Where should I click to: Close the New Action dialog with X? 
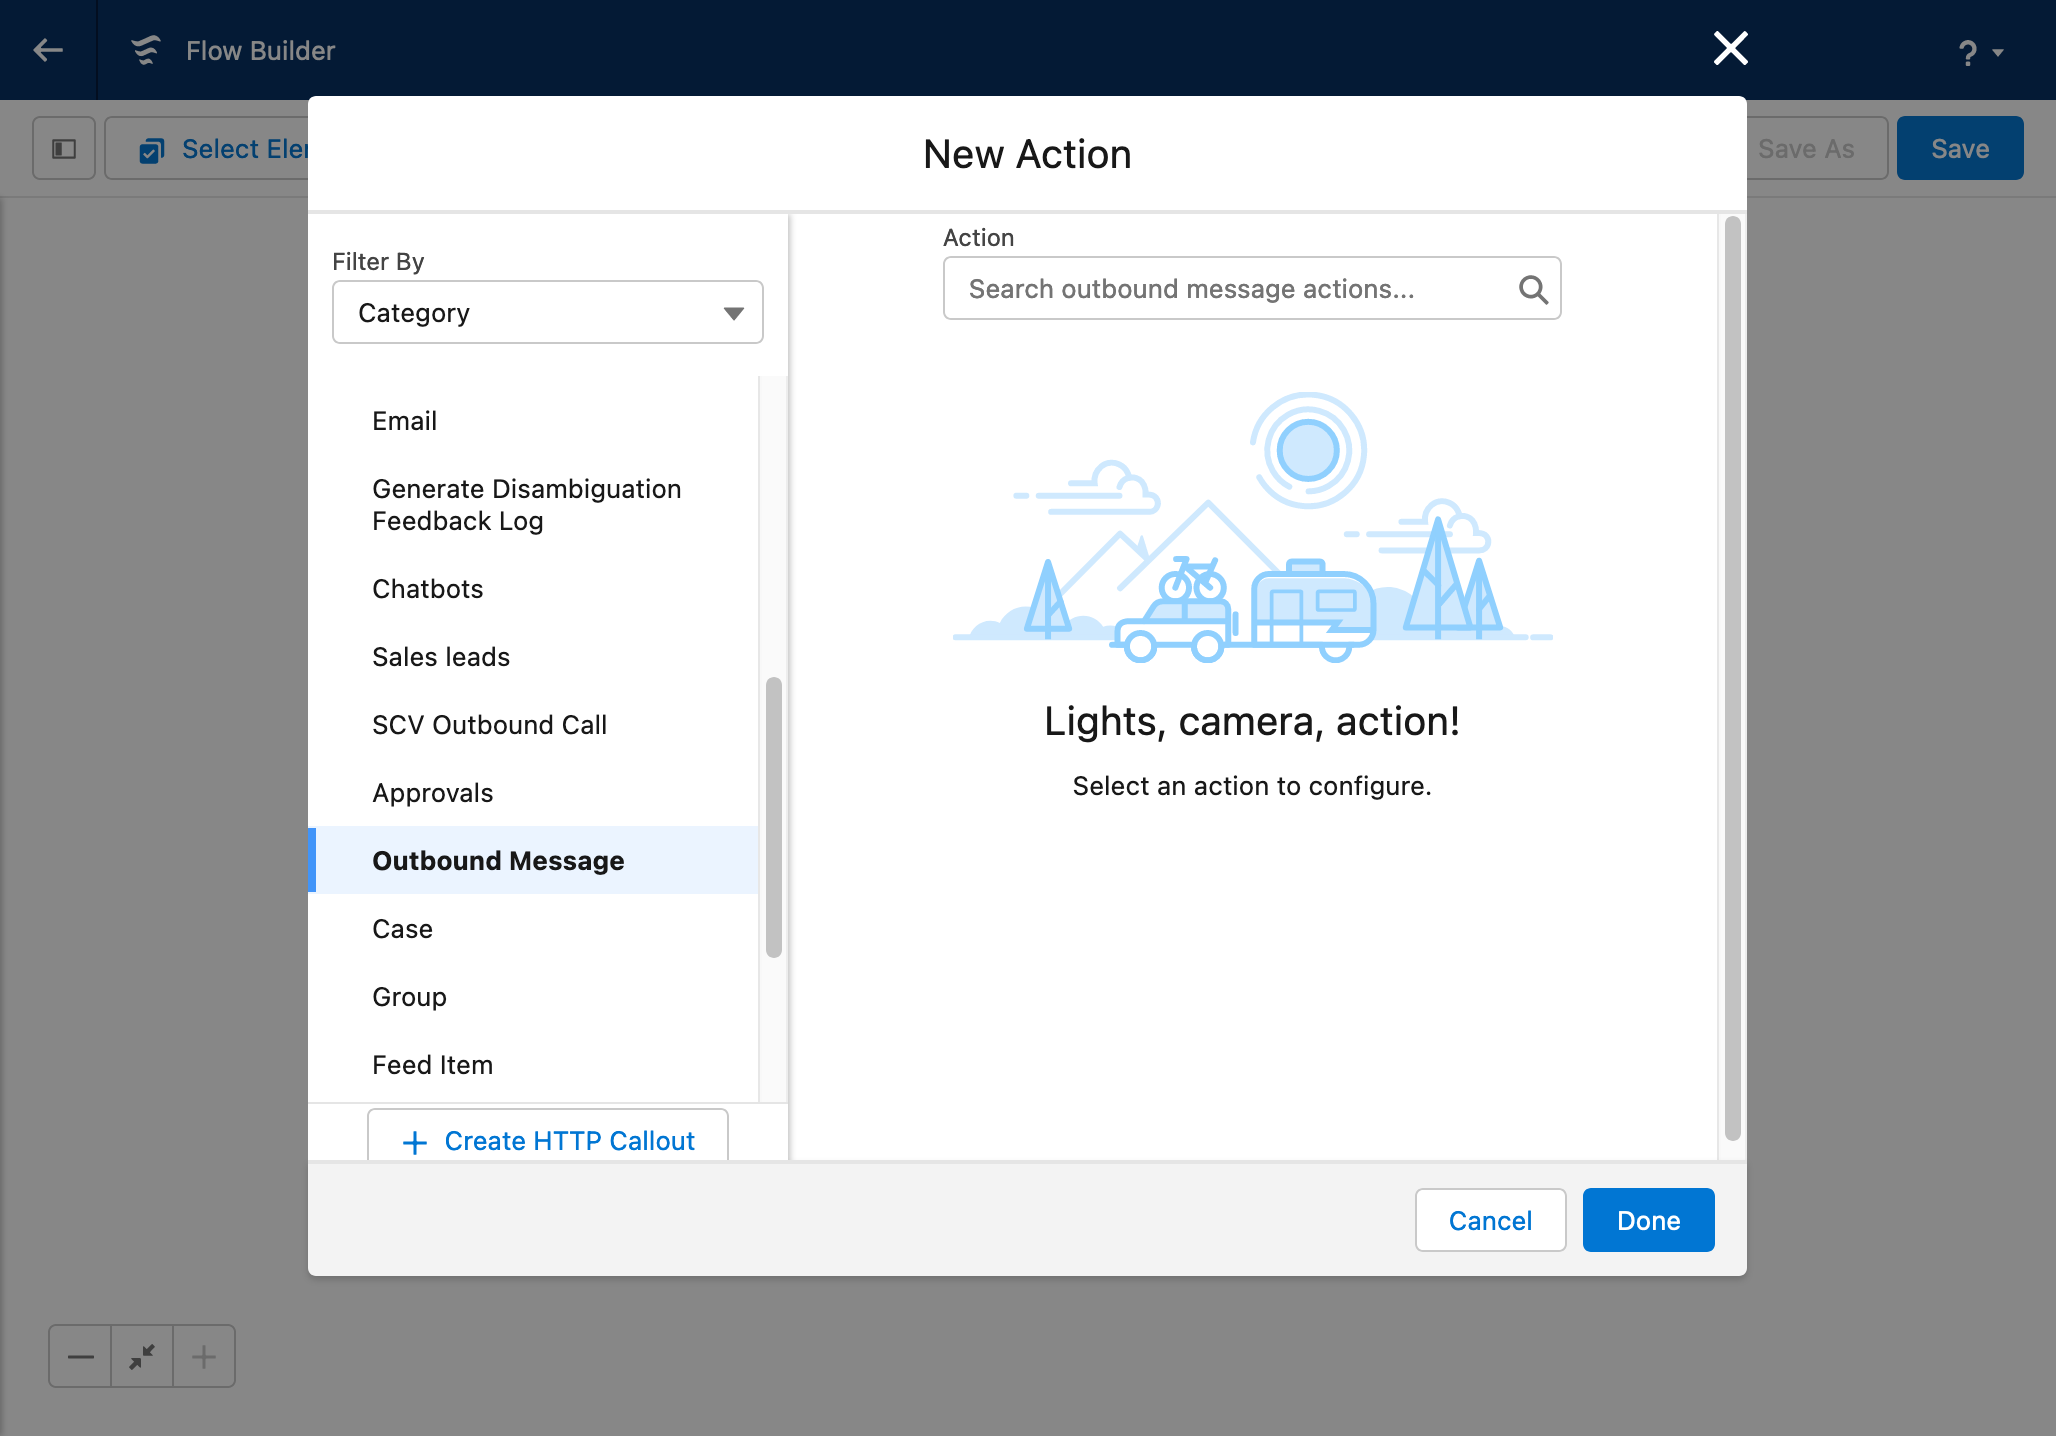point(1730,48)
